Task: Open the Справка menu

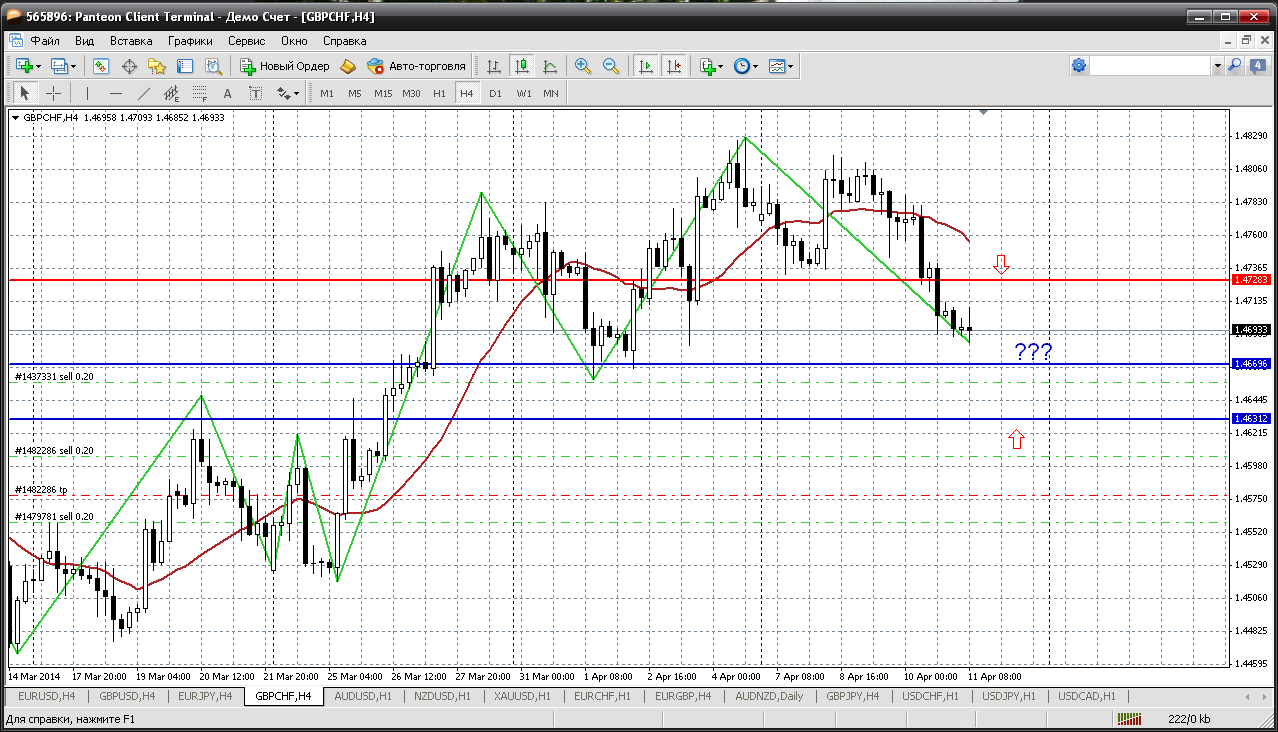Action: 344,41
